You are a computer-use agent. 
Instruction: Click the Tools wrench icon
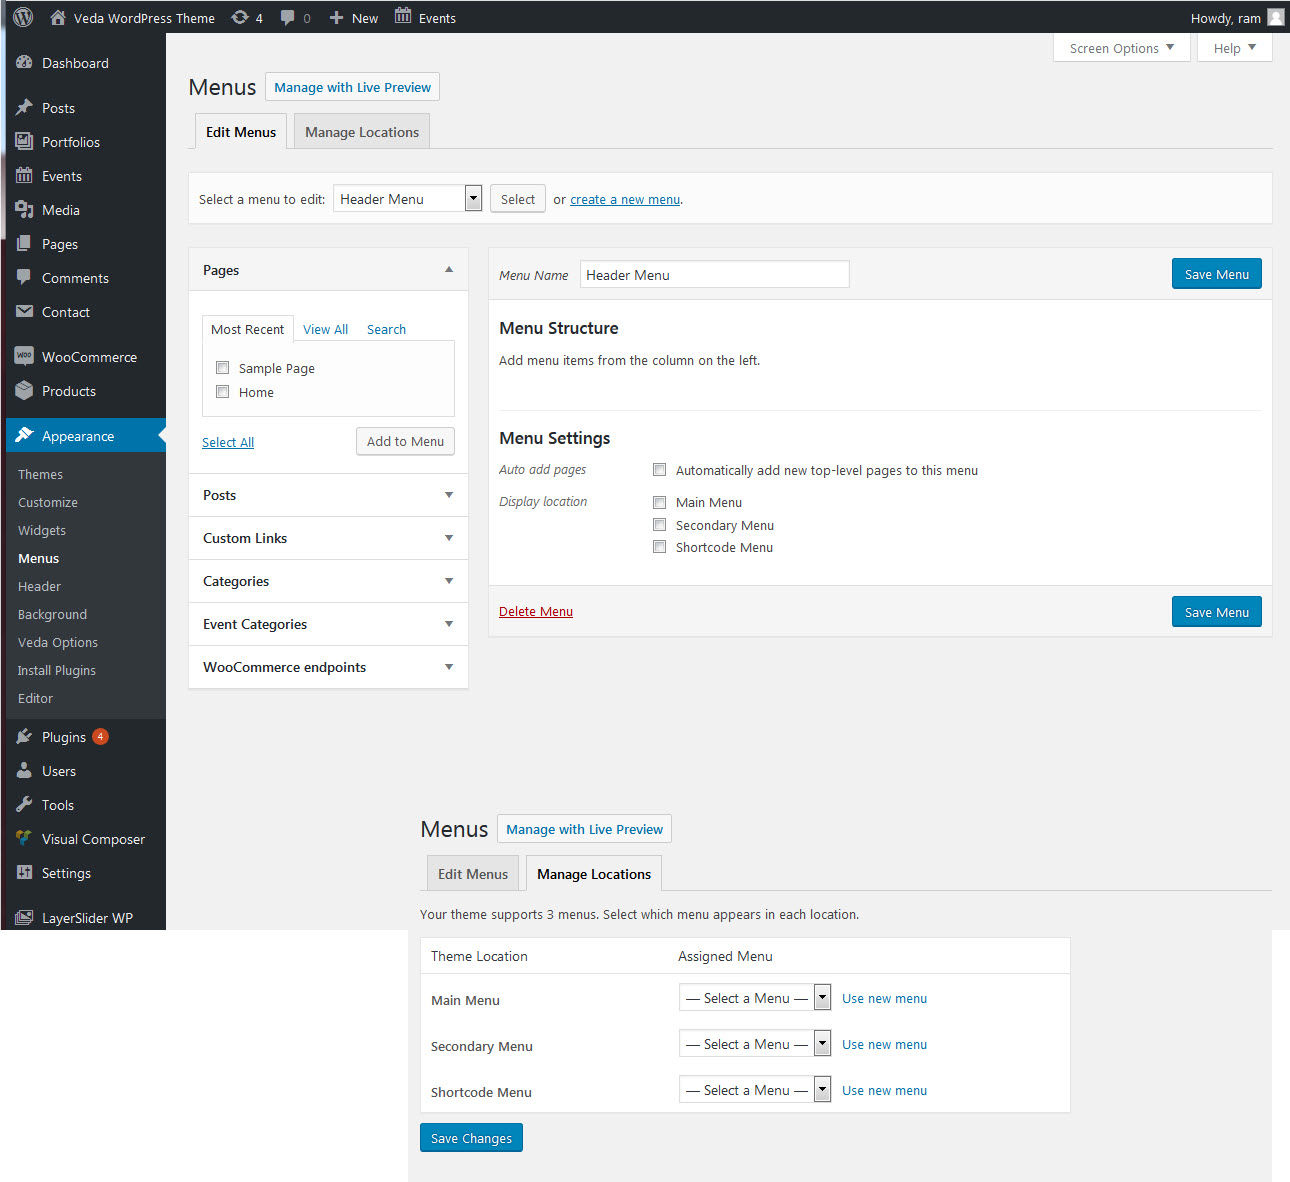24,804
